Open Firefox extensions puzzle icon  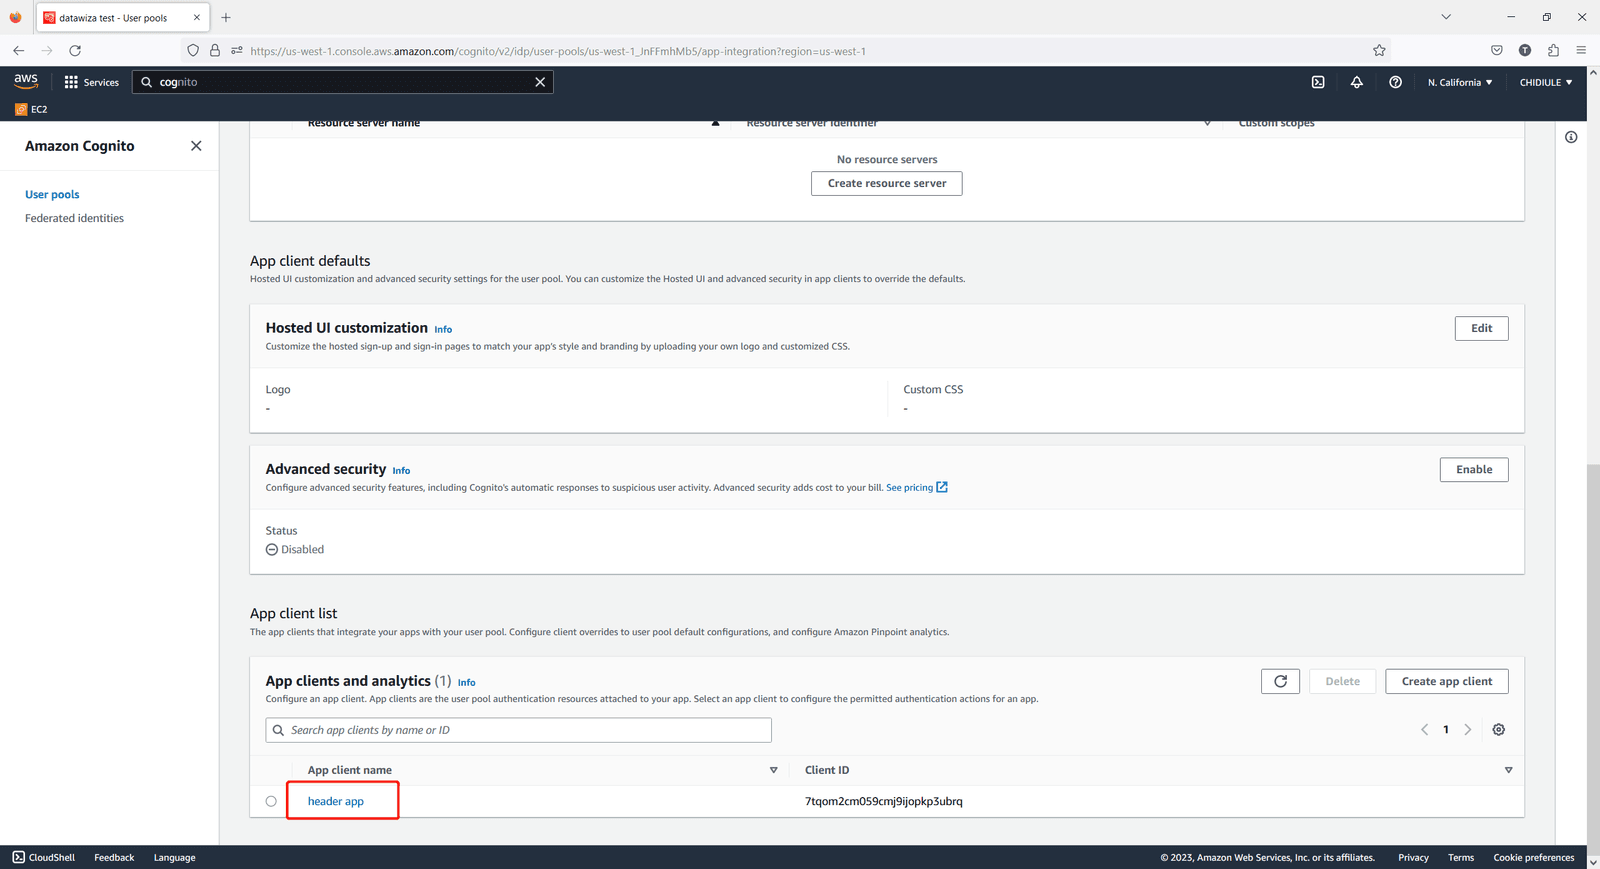click(1553, 50)
